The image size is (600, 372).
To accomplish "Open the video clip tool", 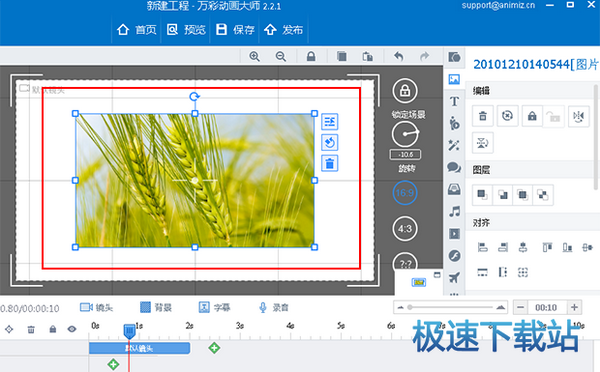I will coord(454,233).
